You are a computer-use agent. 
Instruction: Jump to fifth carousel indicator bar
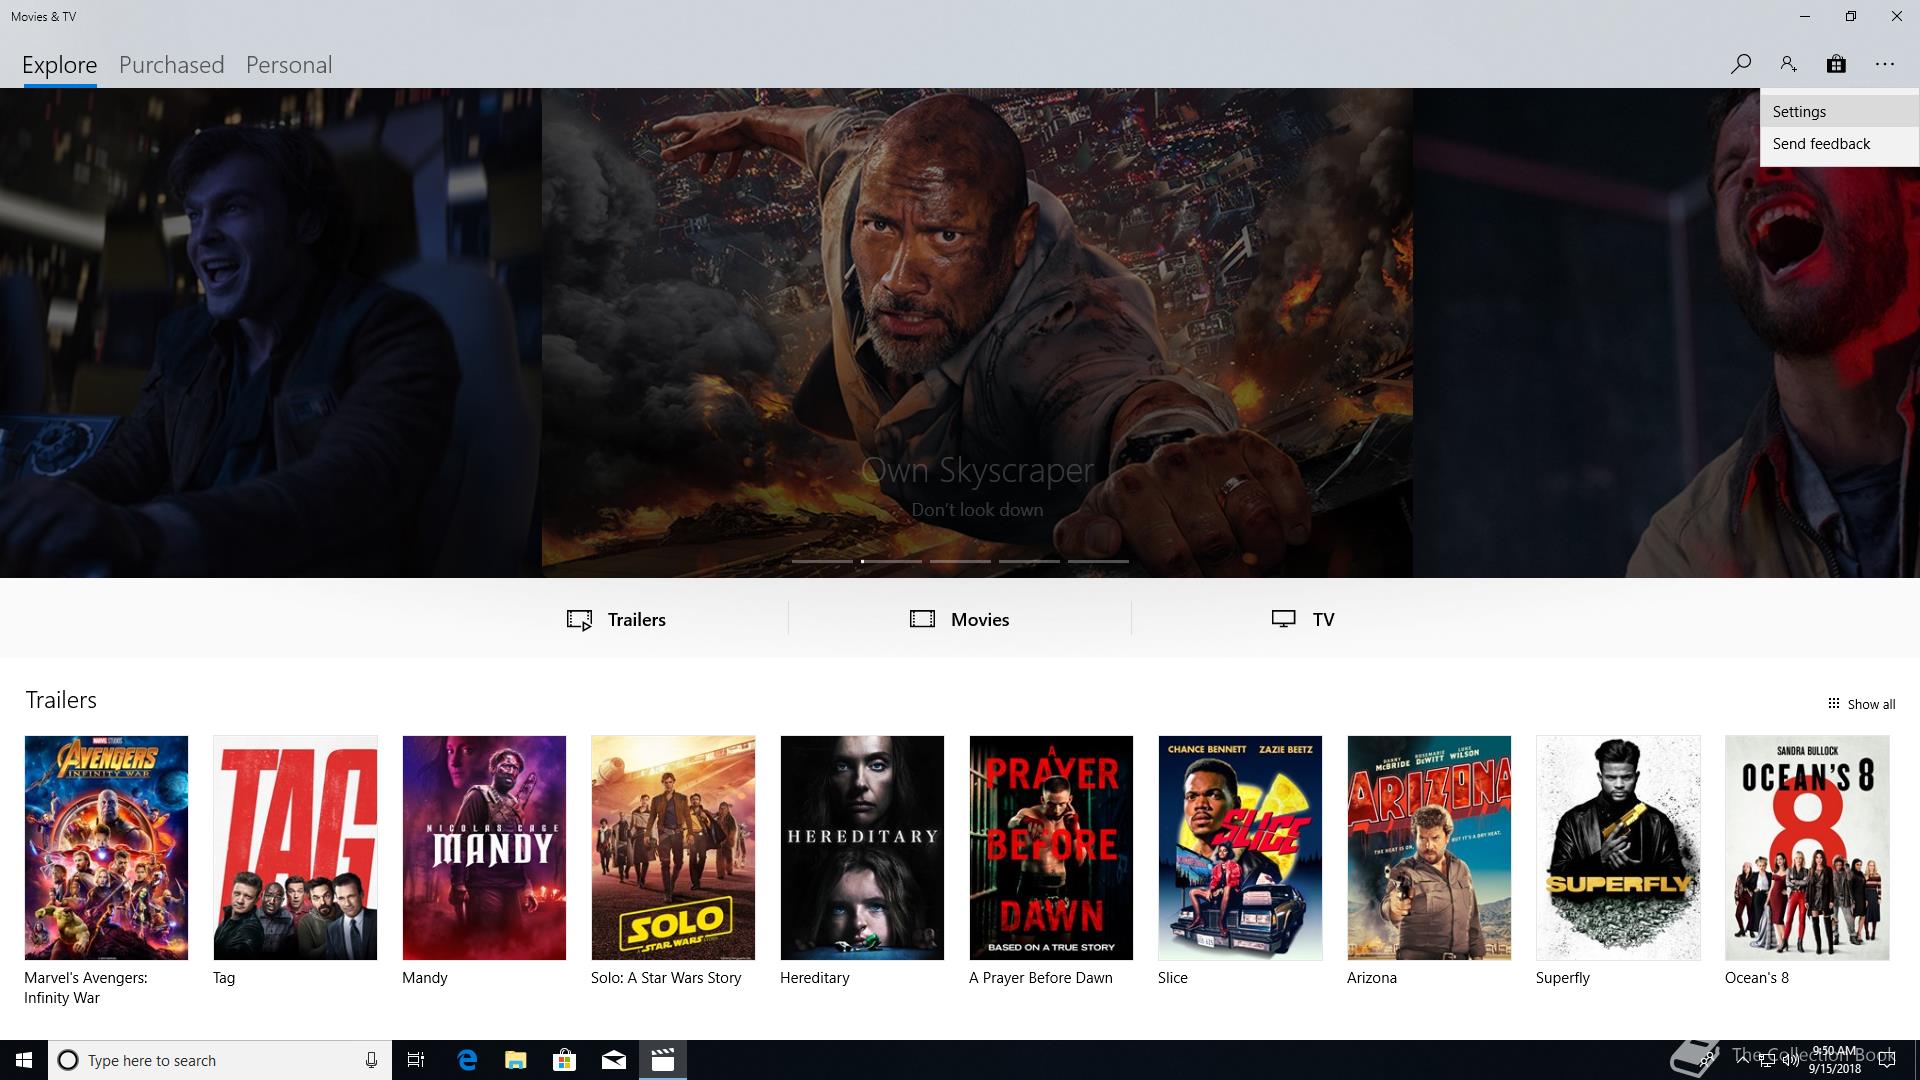pyautogui.click(x=1098, y=561)
